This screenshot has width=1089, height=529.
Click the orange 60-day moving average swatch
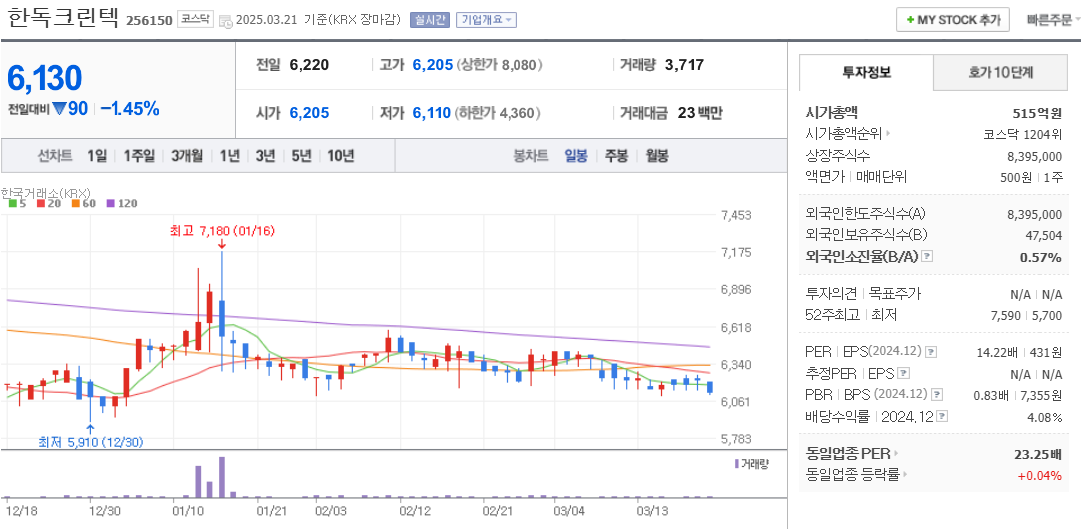pyautogui.click(x=75, y=203)
